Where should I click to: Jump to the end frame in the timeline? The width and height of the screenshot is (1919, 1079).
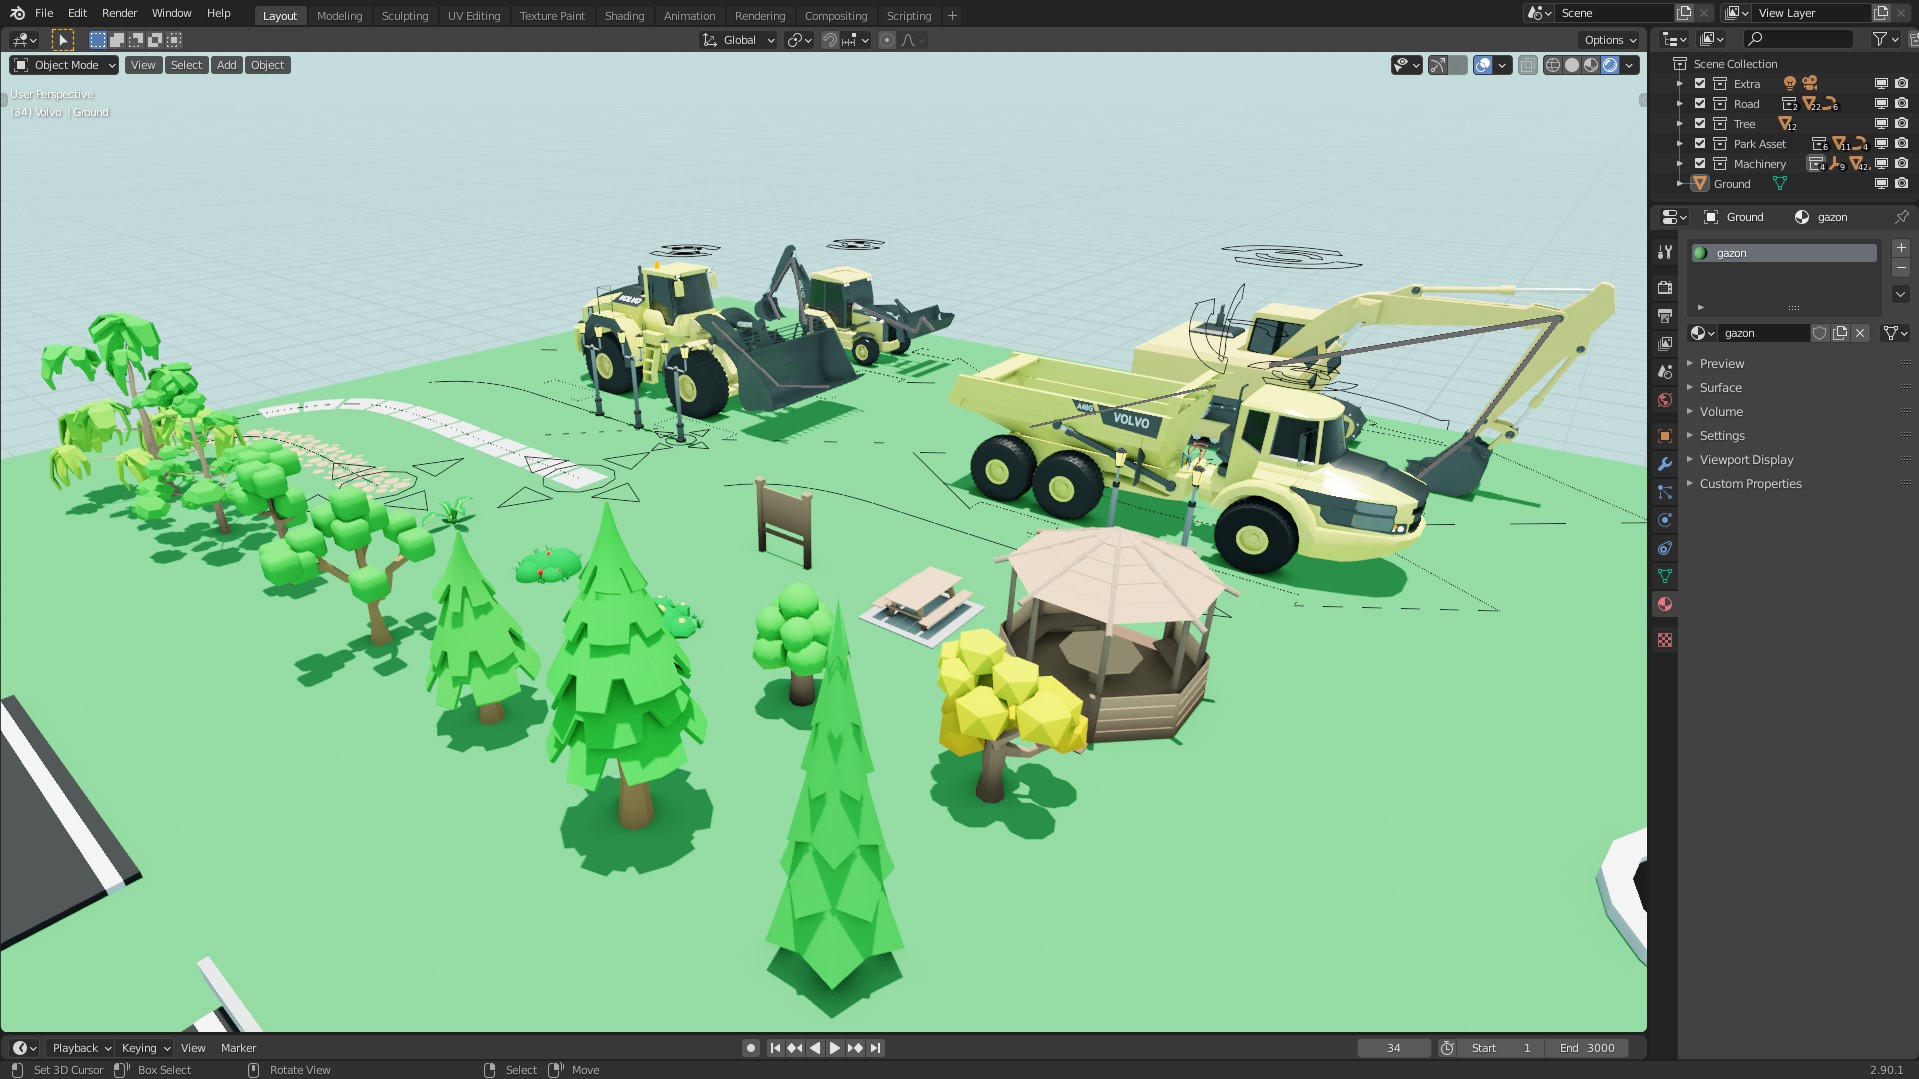876,1047
